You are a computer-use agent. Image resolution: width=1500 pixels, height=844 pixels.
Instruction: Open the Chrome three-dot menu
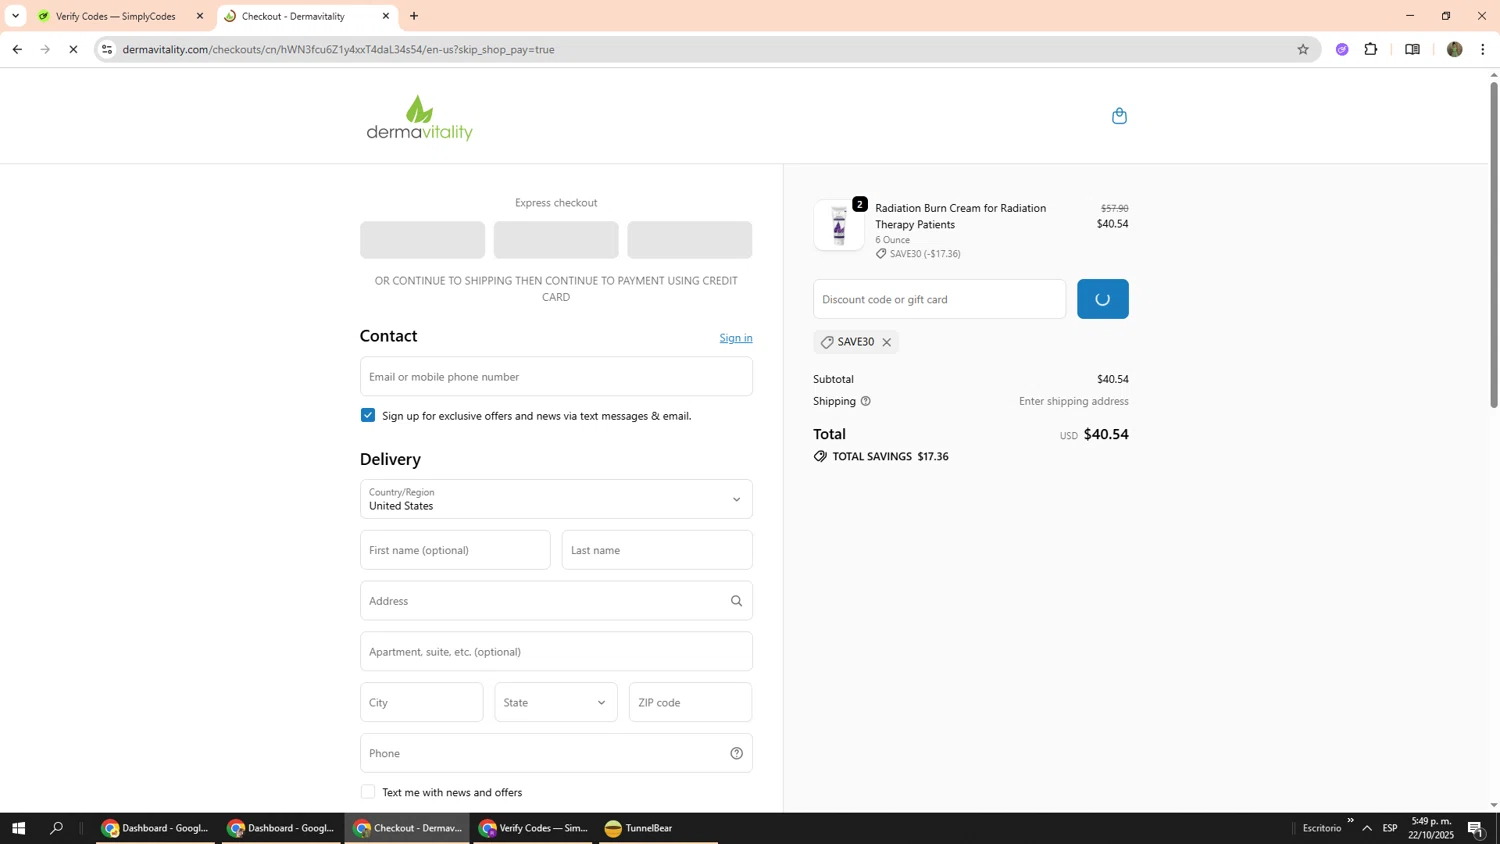pos(1482,49)
